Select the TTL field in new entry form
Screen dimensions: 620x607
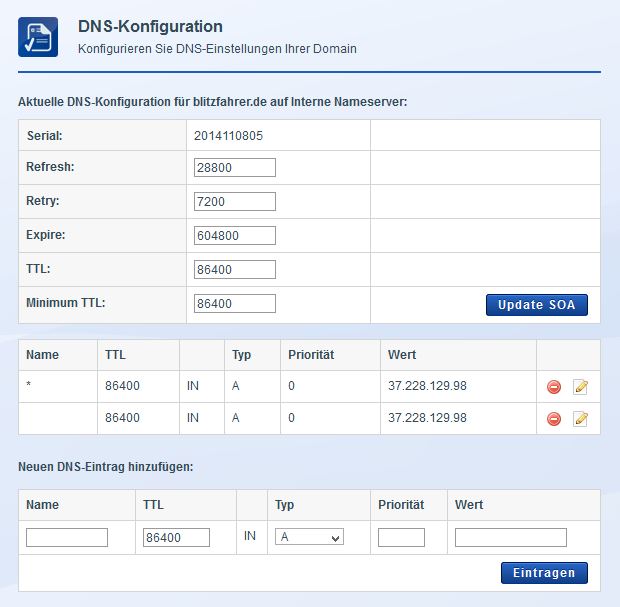click(x=176, y=538)
